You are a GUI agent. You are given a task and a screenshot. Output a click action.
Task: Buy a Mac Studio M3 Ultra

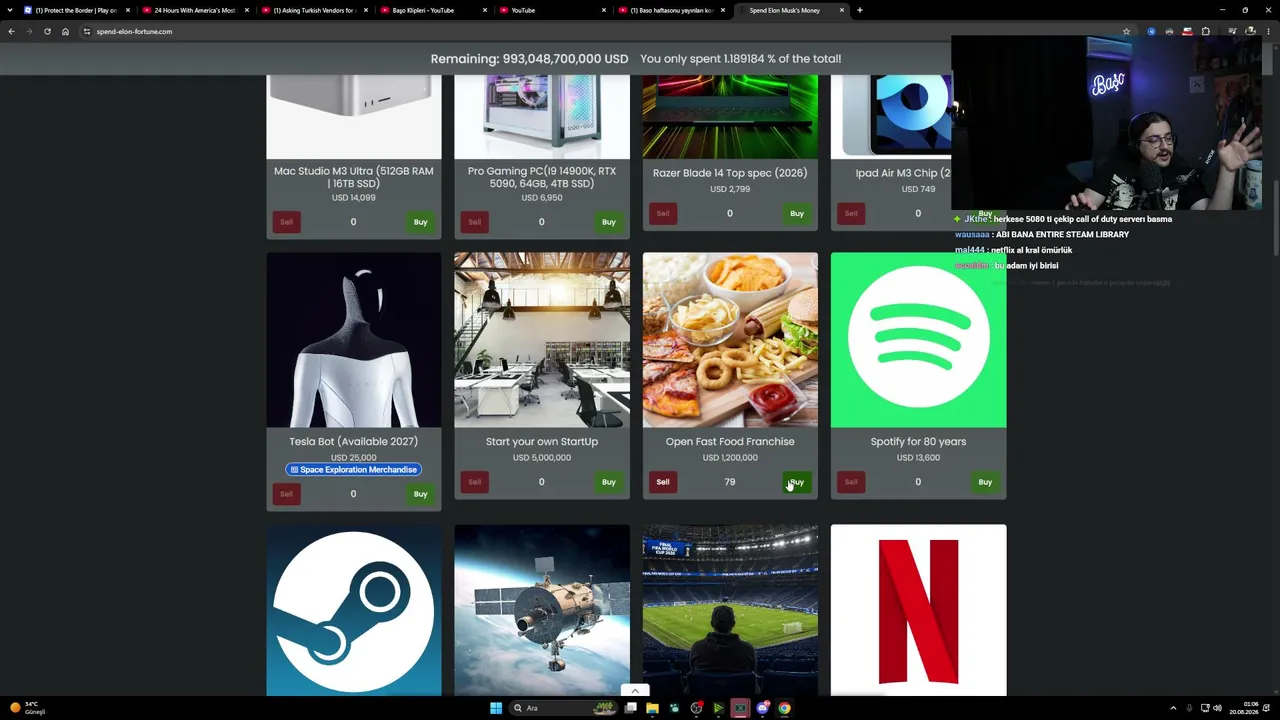(420, 222)
